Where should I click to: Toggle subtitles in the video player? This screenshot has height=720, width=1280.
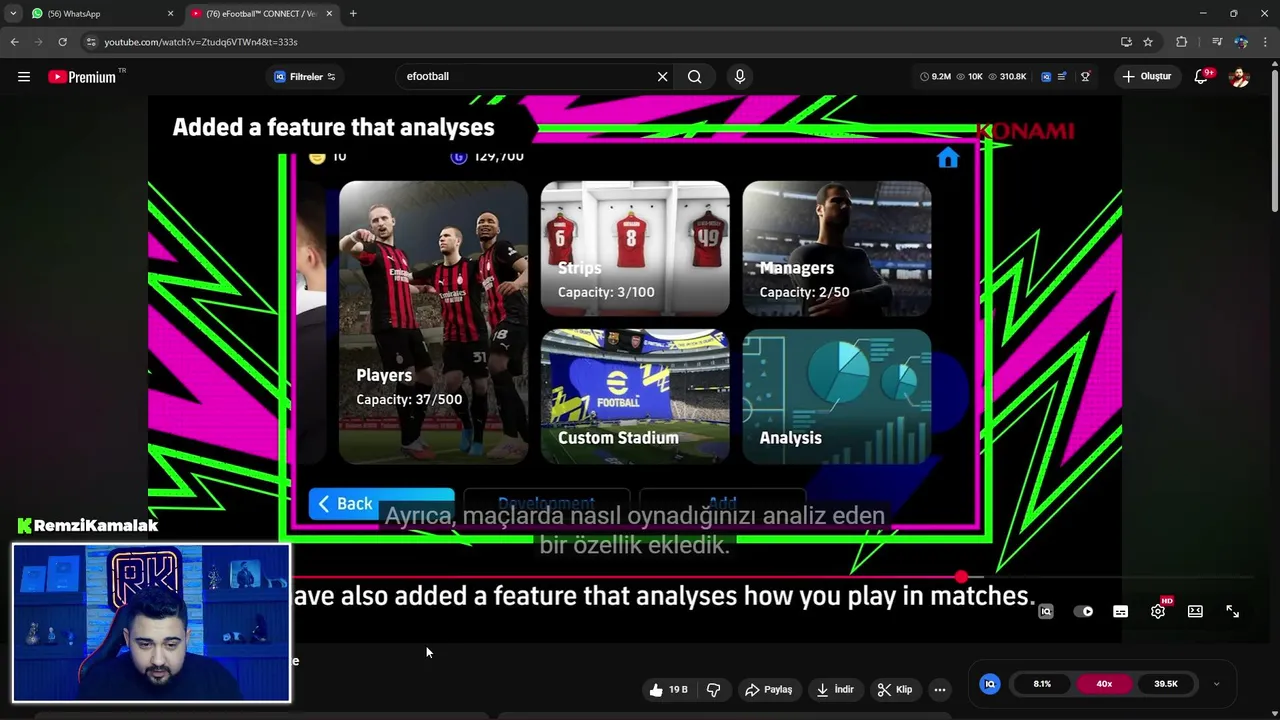1121,612
